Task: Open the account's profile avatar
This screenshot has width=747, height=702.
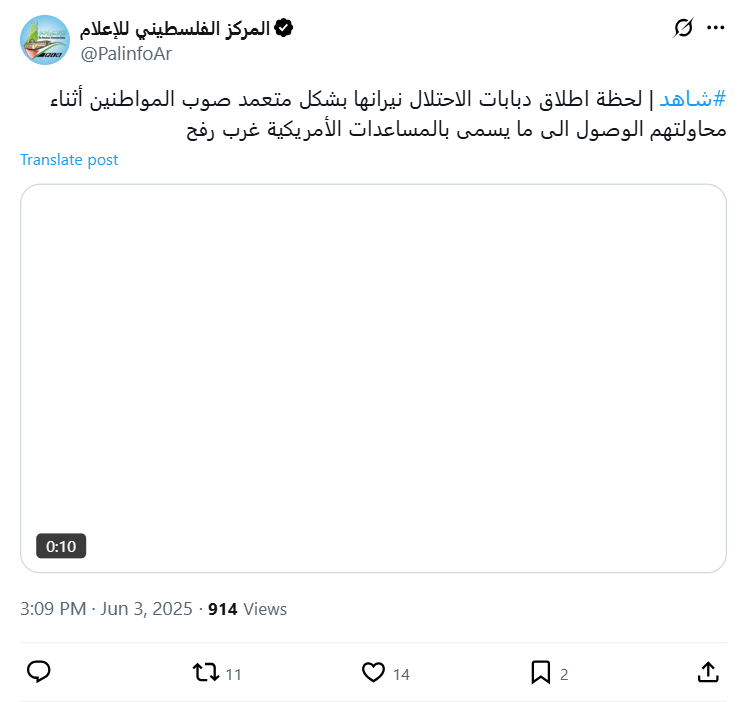Action: click(45, 41)
